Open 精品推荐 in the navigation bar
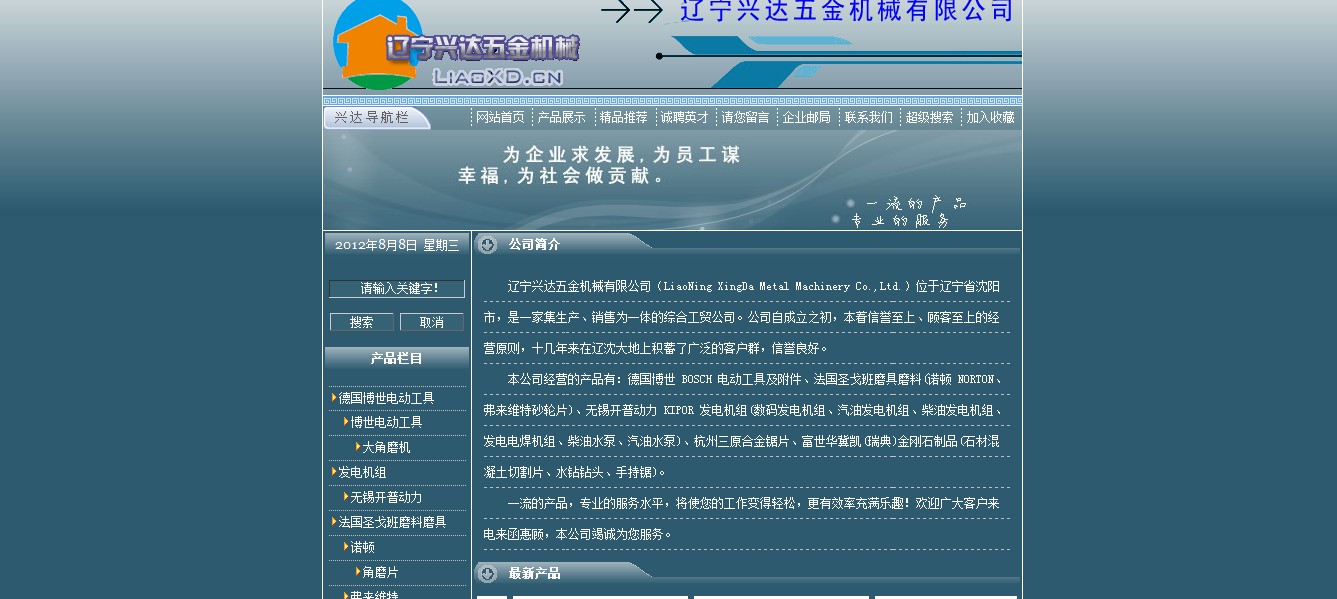 624,118
